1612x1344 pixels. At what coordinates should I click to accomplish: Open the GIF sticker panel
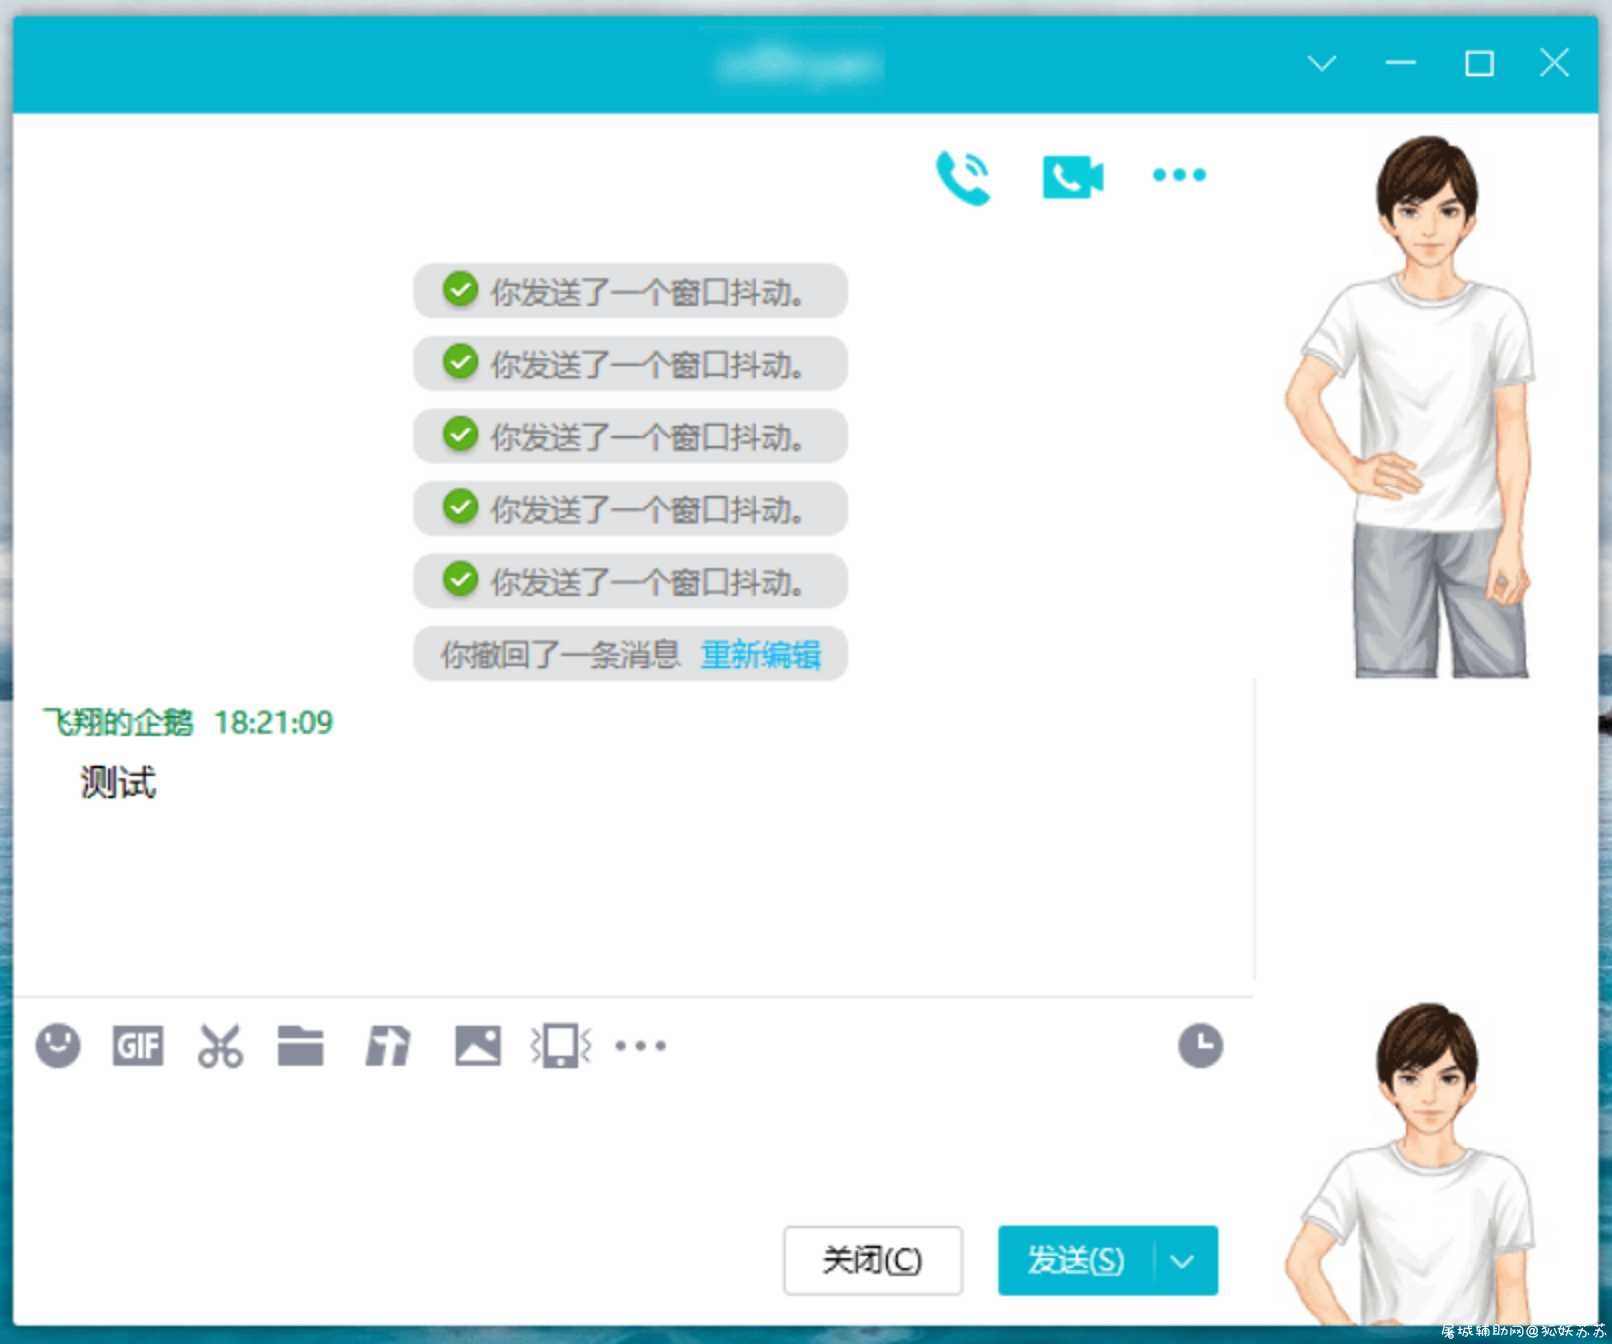138,1046
